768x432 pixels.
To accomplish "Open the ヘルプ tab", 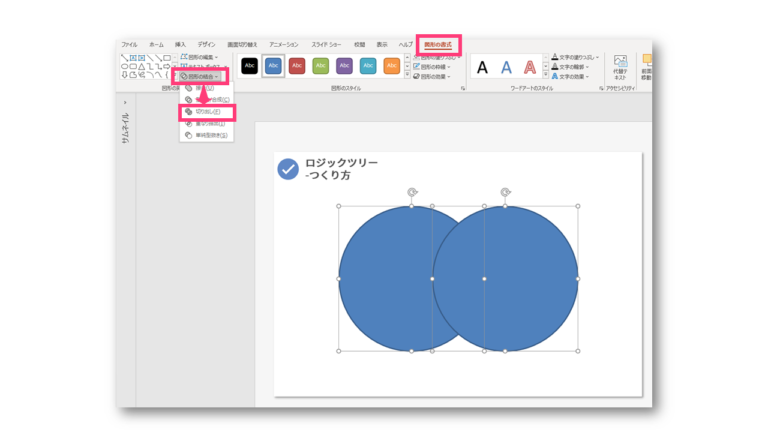I will click(406, 45).
